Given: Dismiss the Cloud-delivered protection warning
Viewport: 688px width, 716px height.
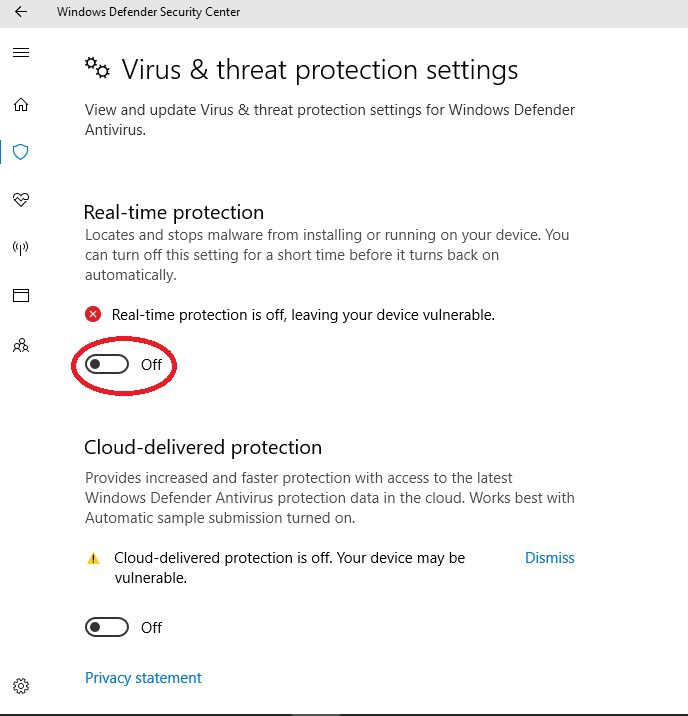Looking at the screenshot, I should [x=550, y=558].
